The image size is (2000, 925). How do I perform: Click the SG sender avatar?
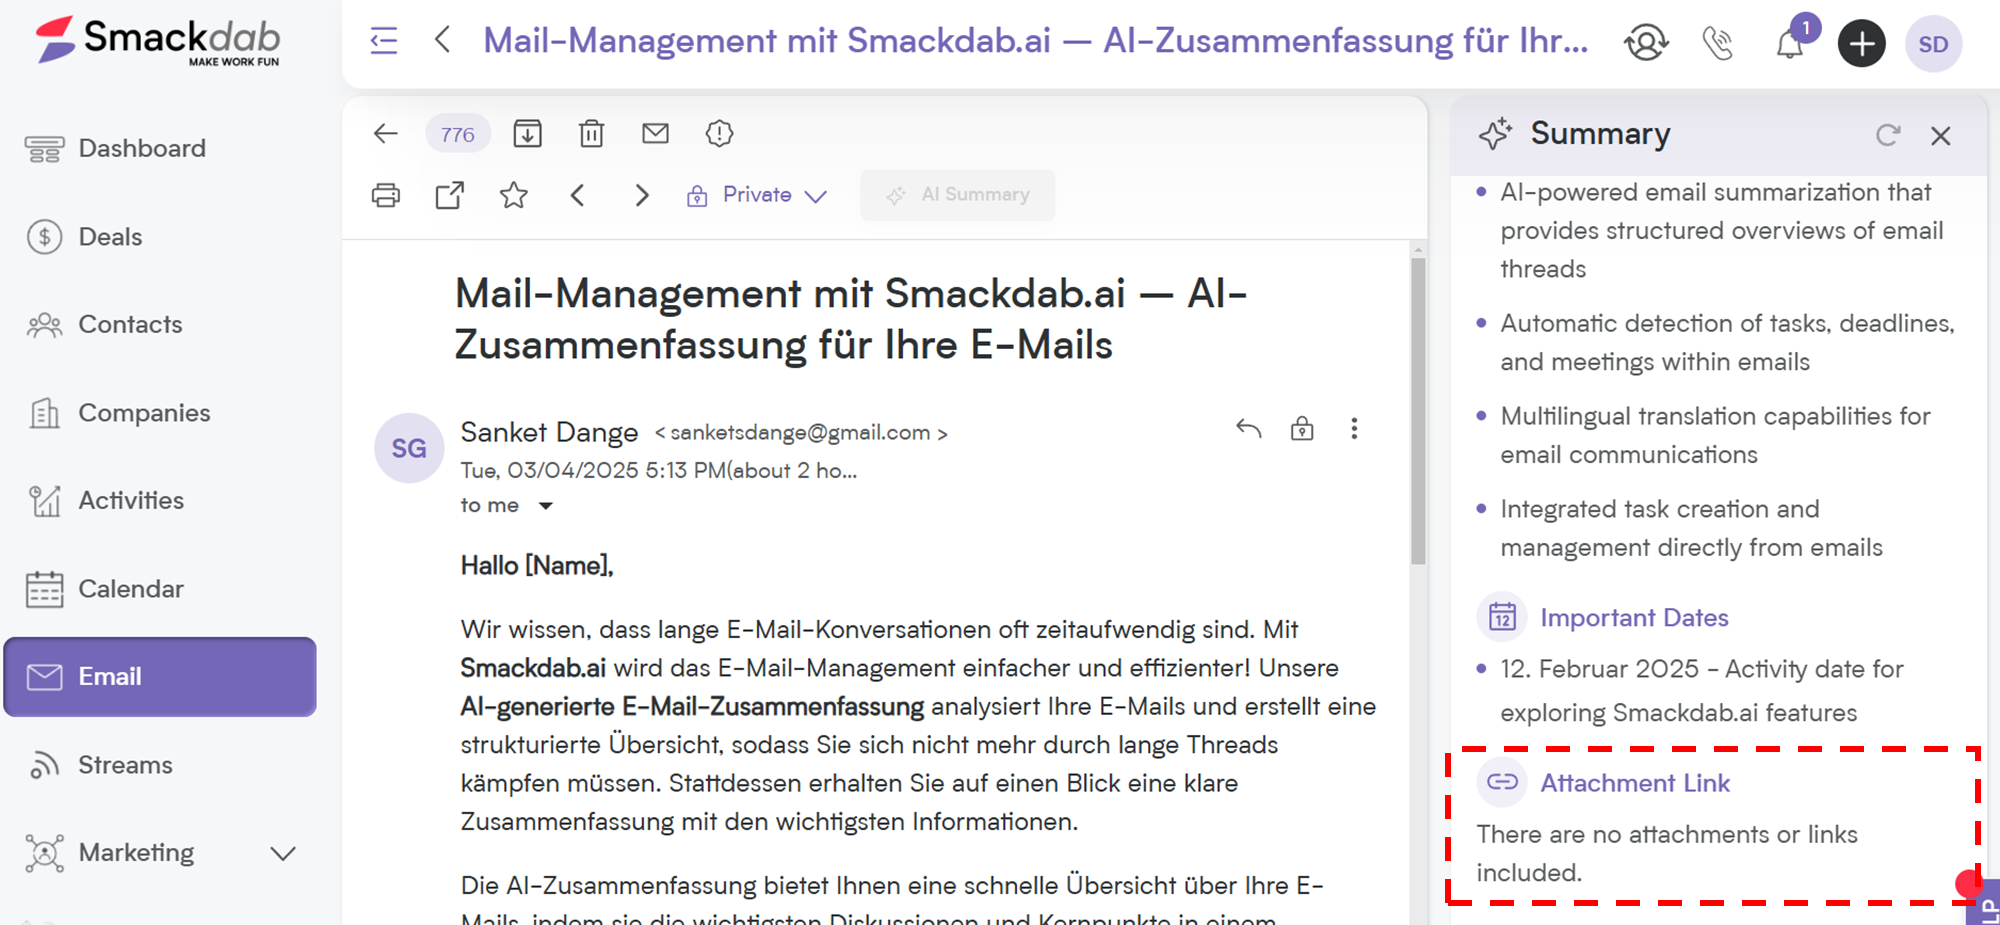point(409,448)
